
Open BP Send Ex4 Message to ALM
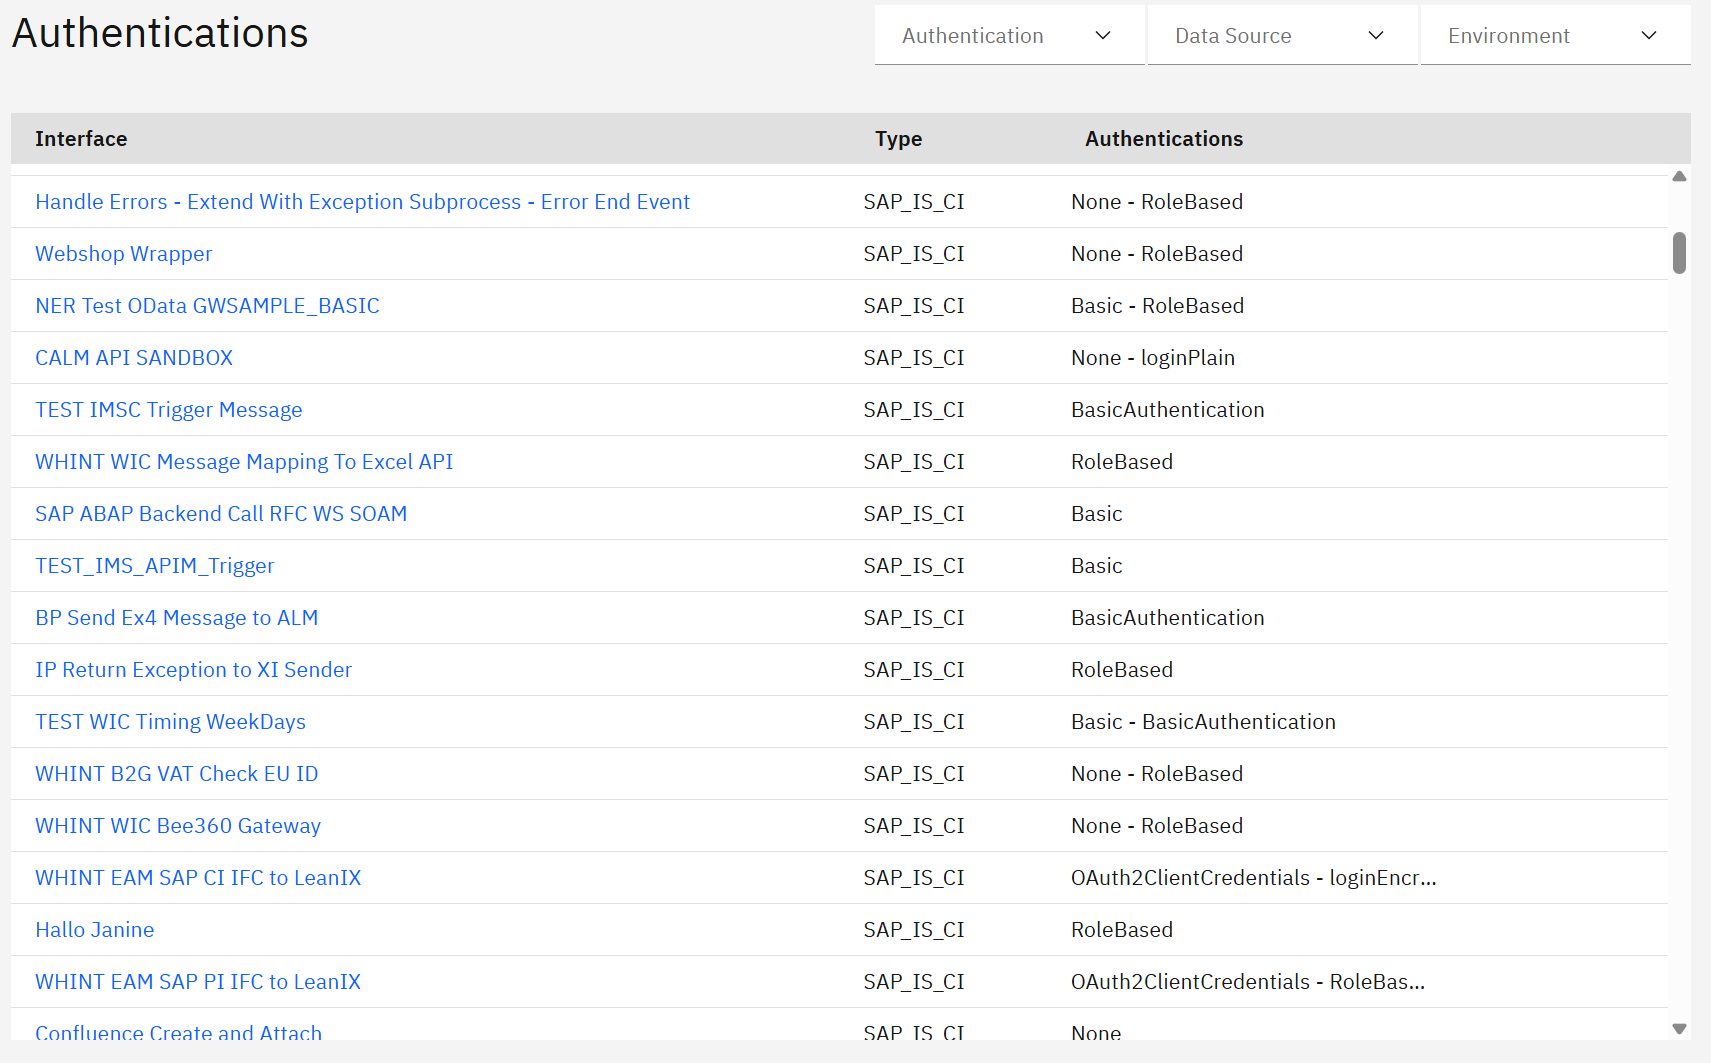pos(176,618)
